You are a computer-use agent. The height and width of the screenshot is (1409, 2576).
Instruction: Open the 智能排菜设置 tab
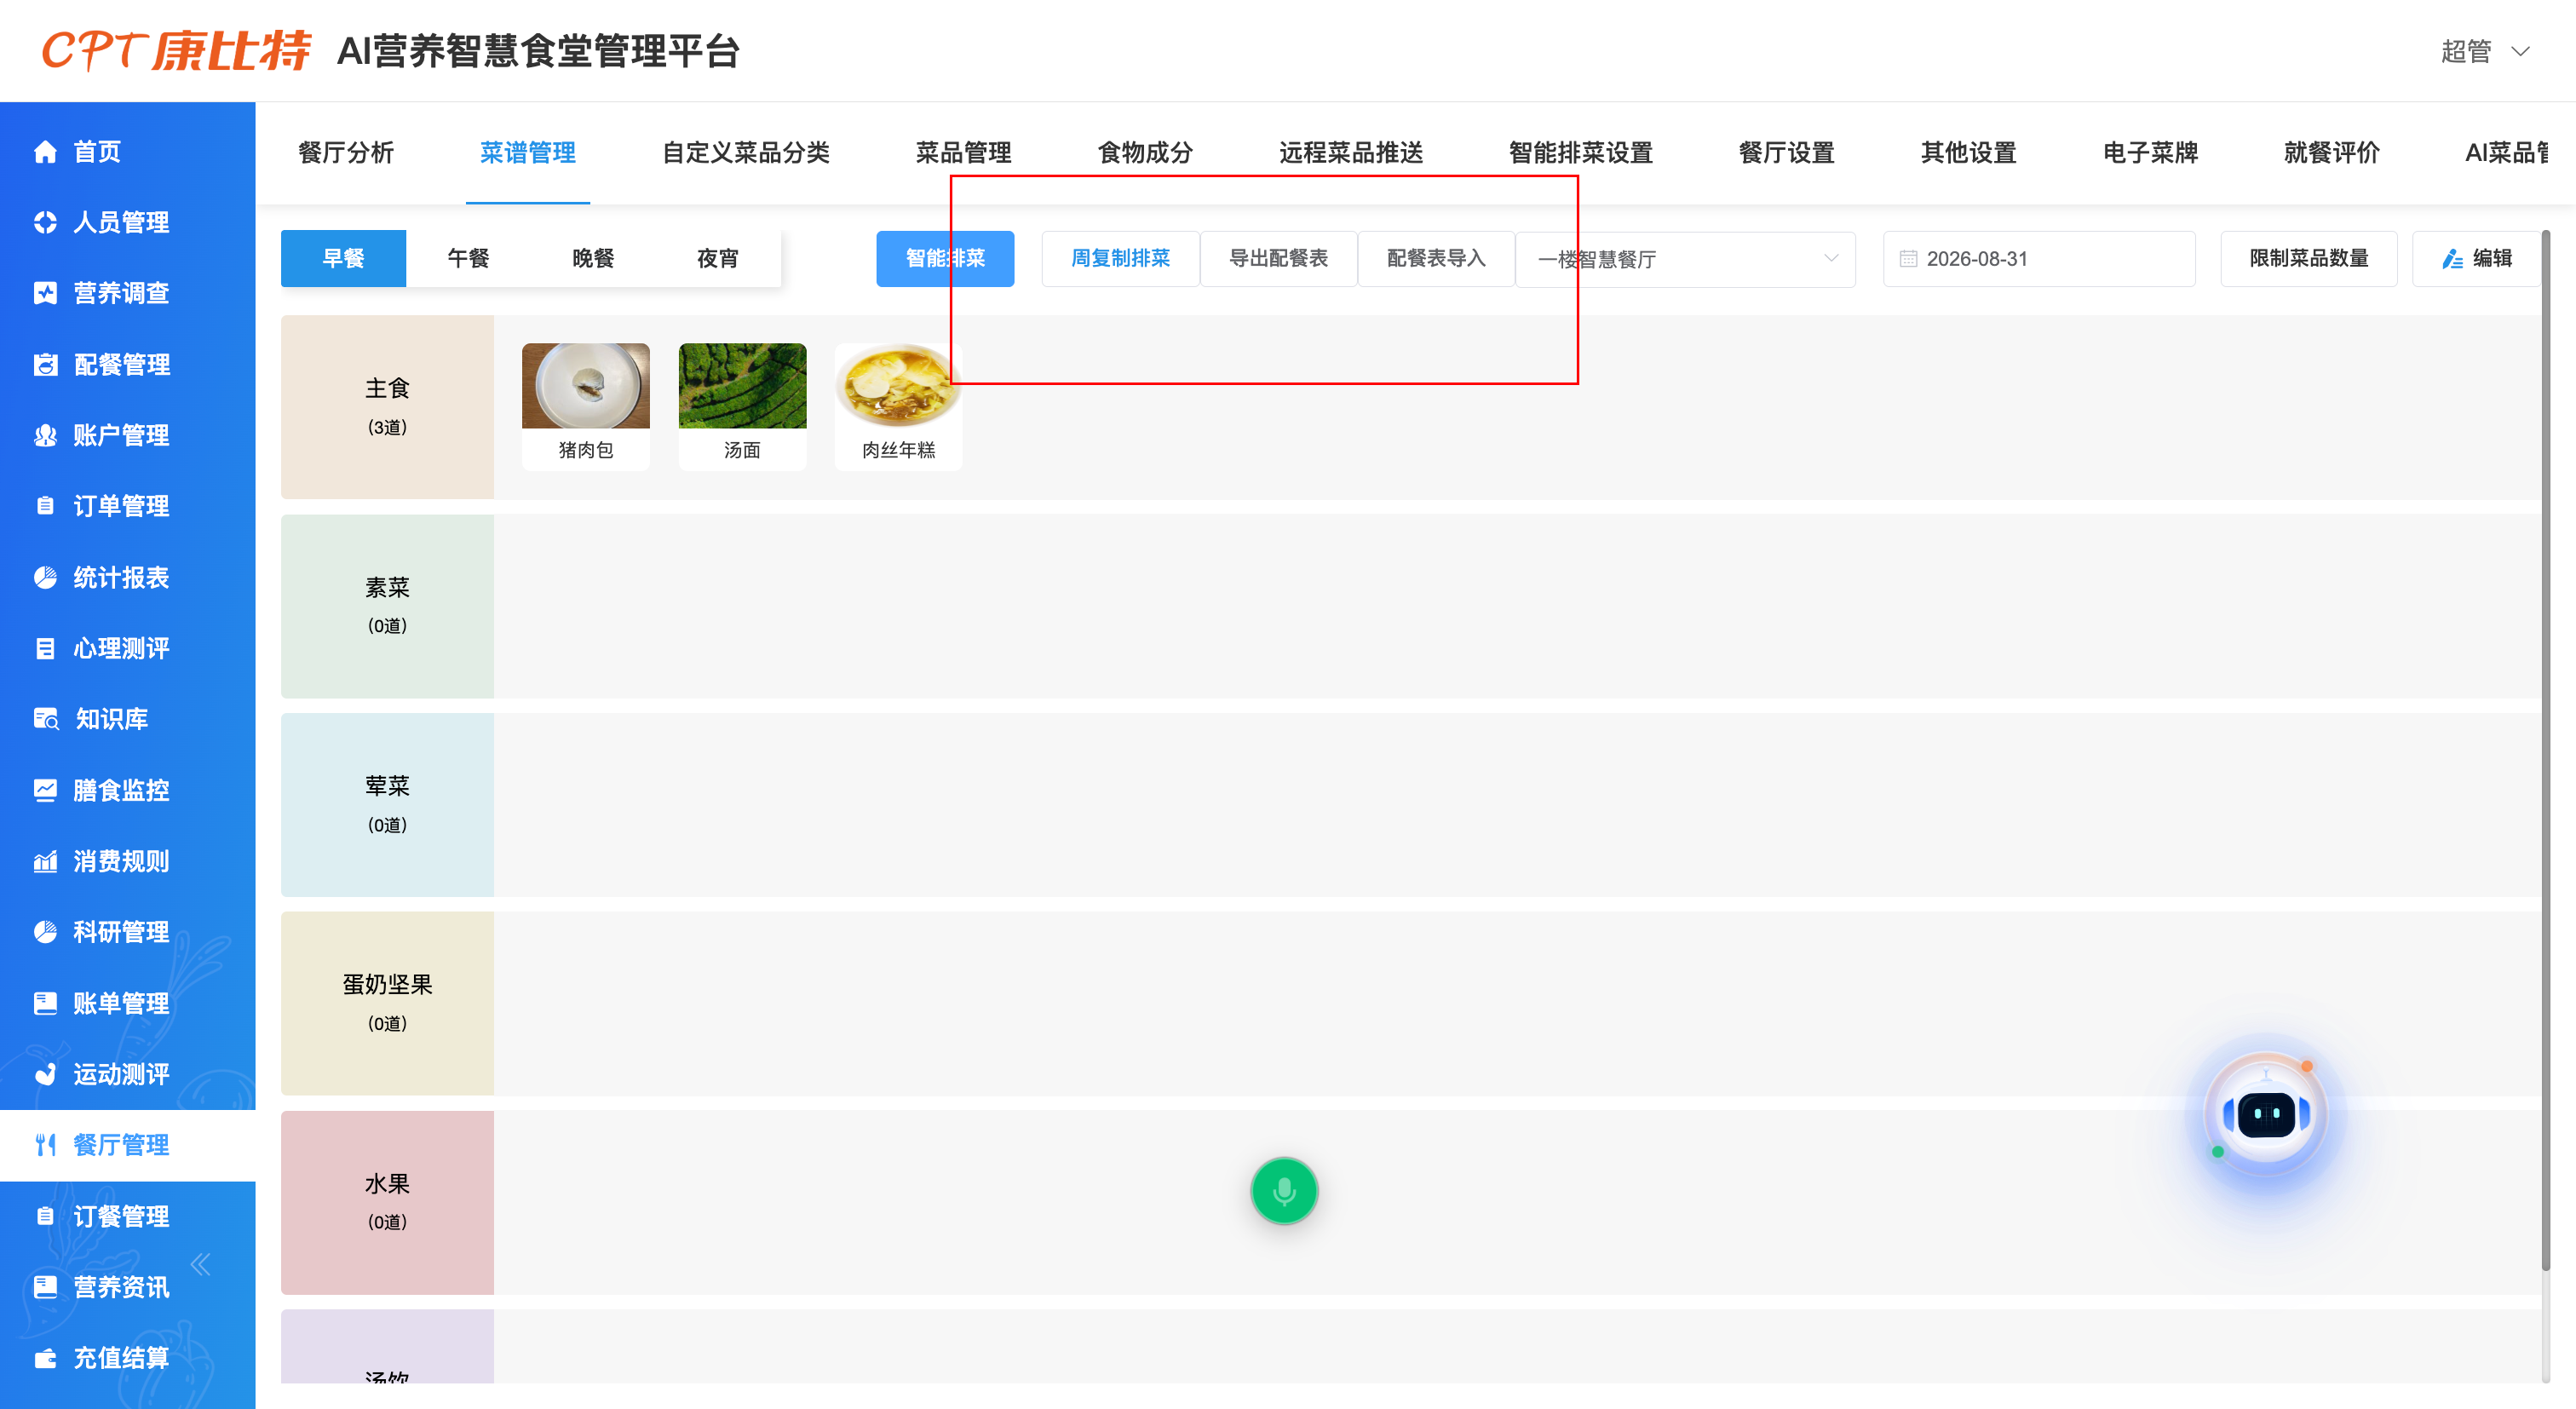pos(1580,153)
